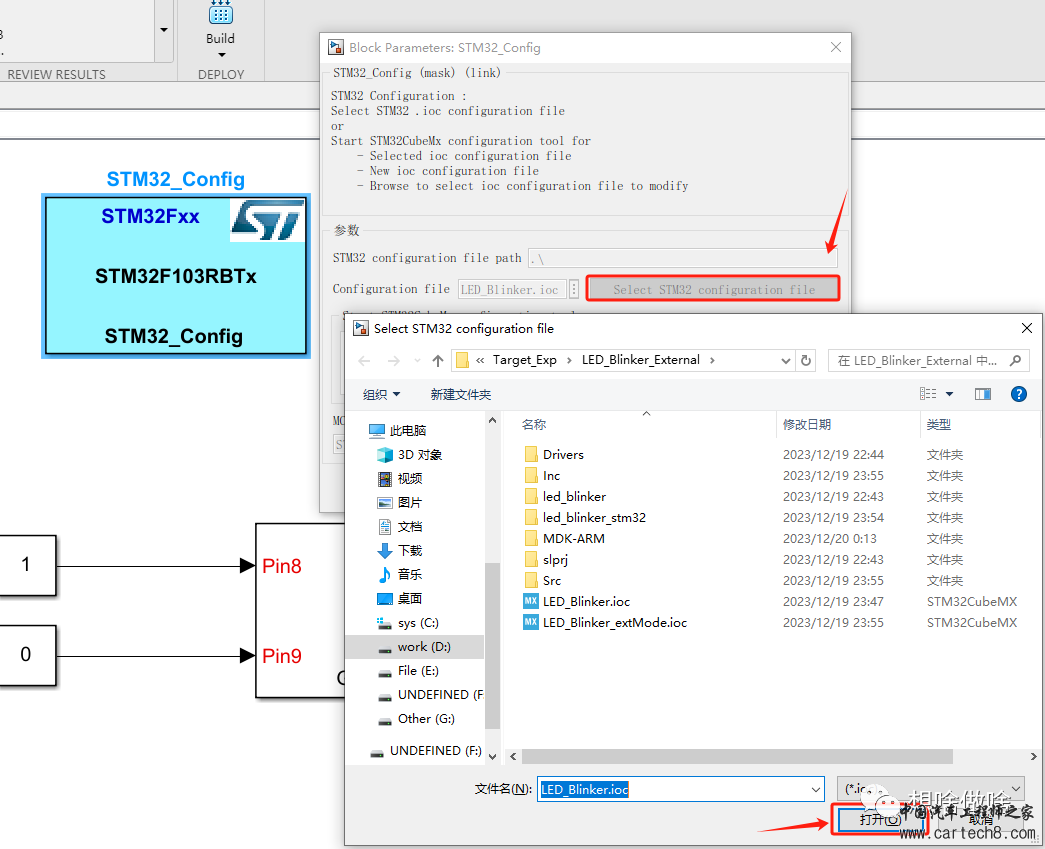Select the LED_Blinker_extMode.ioc file
This screenshot has width=1045, height=849.
614,622
